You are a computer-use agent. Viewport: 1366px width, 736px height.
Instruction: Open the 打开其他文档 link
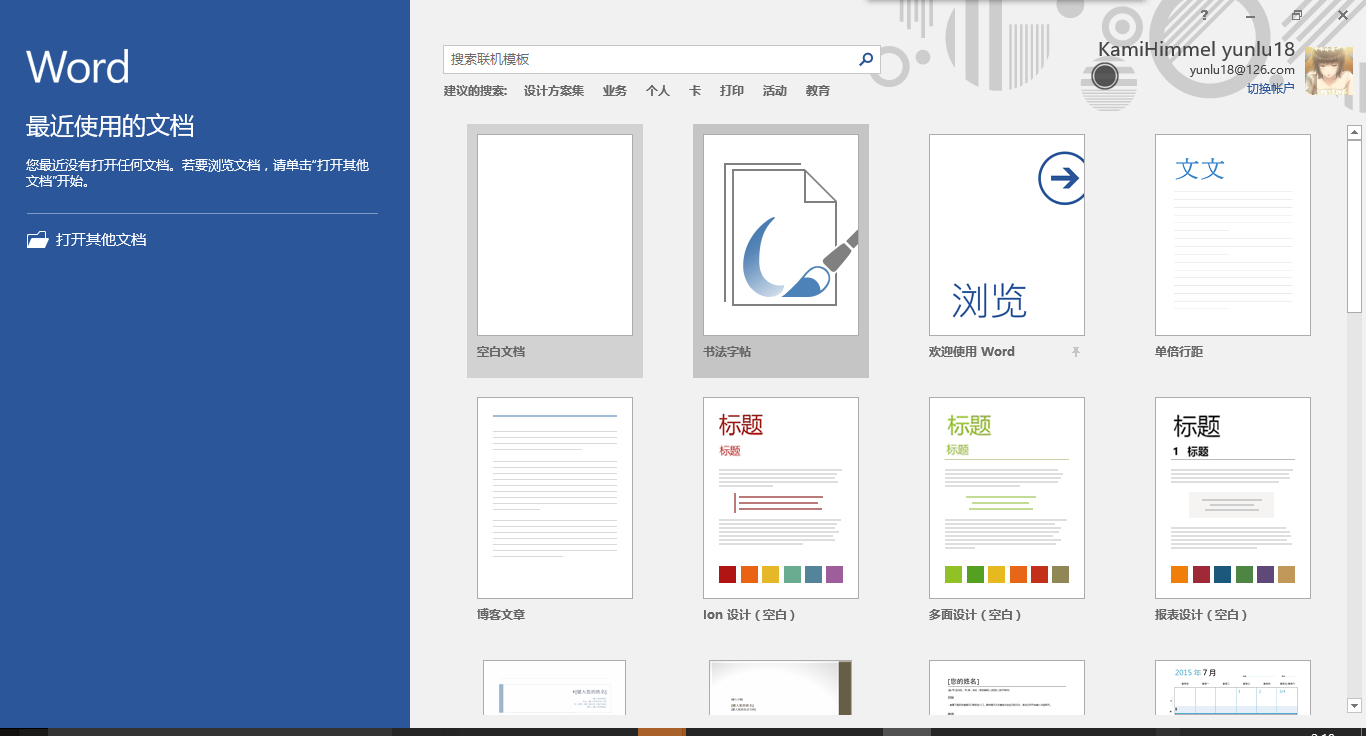tap(101, 240)
